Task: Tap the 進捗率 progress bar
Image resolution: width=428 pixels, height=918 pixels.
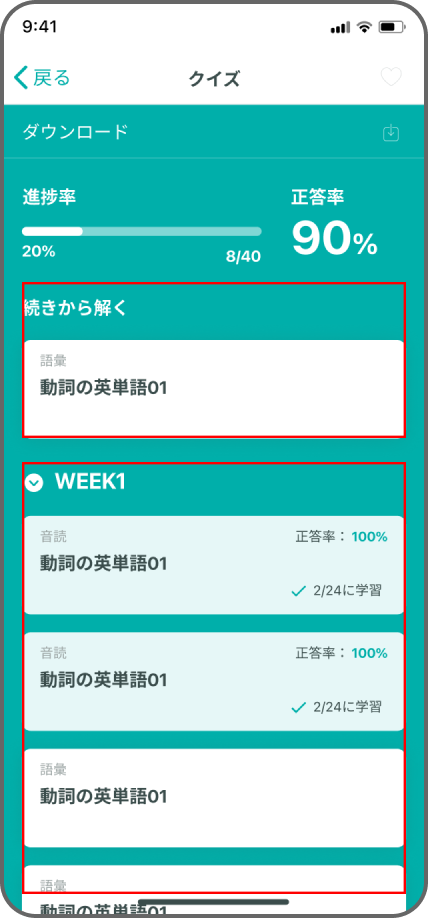Action: click(142, 231)
